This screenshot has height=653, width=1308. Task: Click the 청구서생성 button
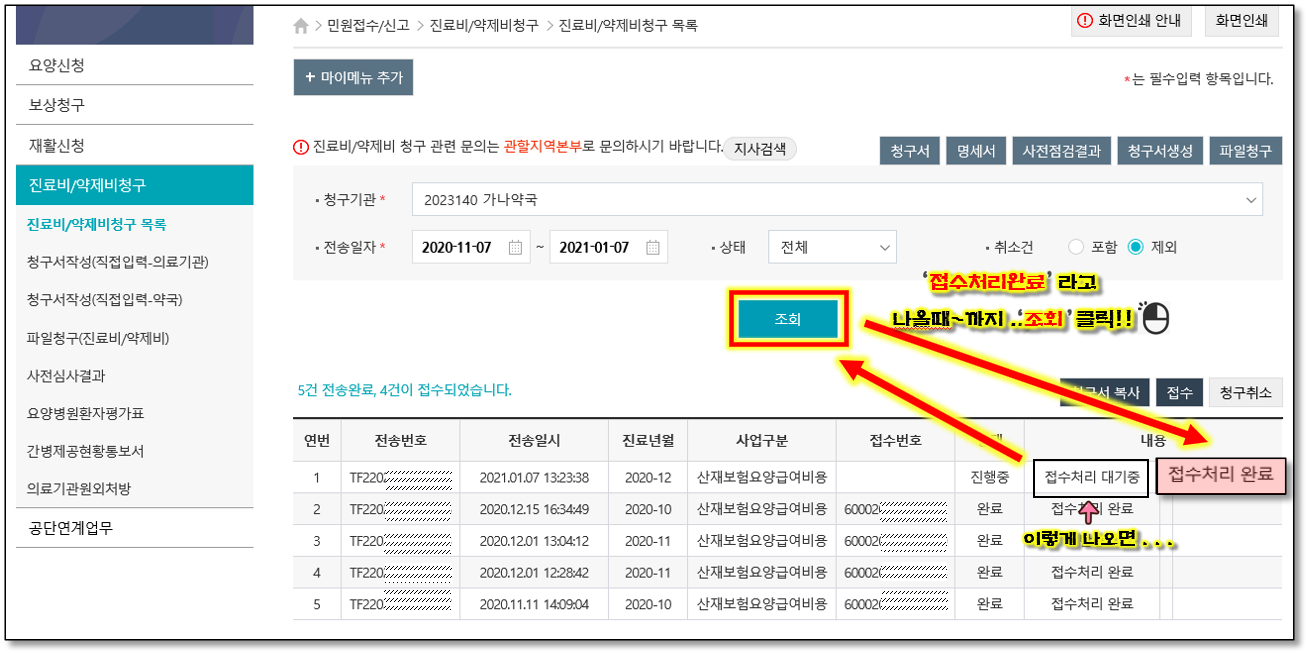[1160, 151]
